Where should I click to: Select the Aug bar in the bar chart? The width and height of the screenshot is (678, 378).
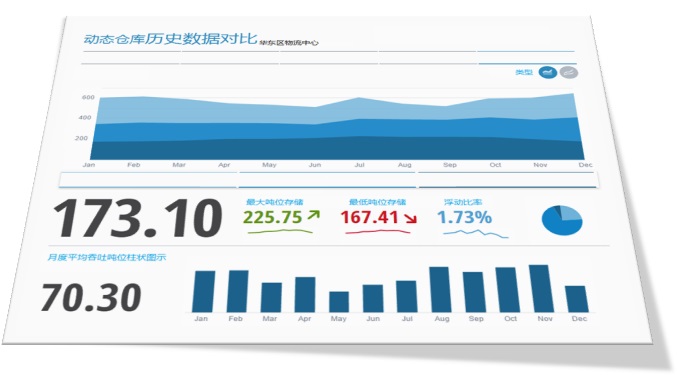(x=440, y=289)
